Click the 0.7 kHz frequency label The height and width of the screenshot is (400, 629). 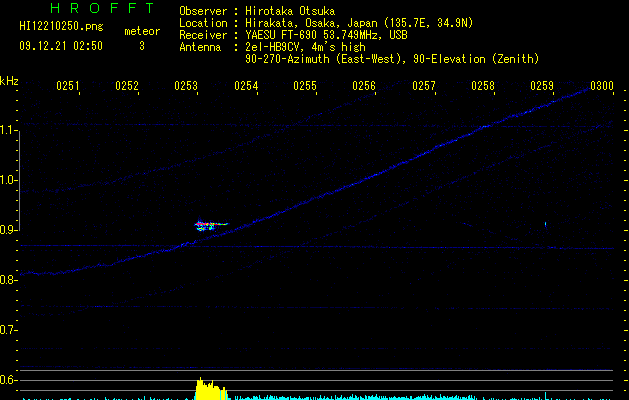coord(9,330)
